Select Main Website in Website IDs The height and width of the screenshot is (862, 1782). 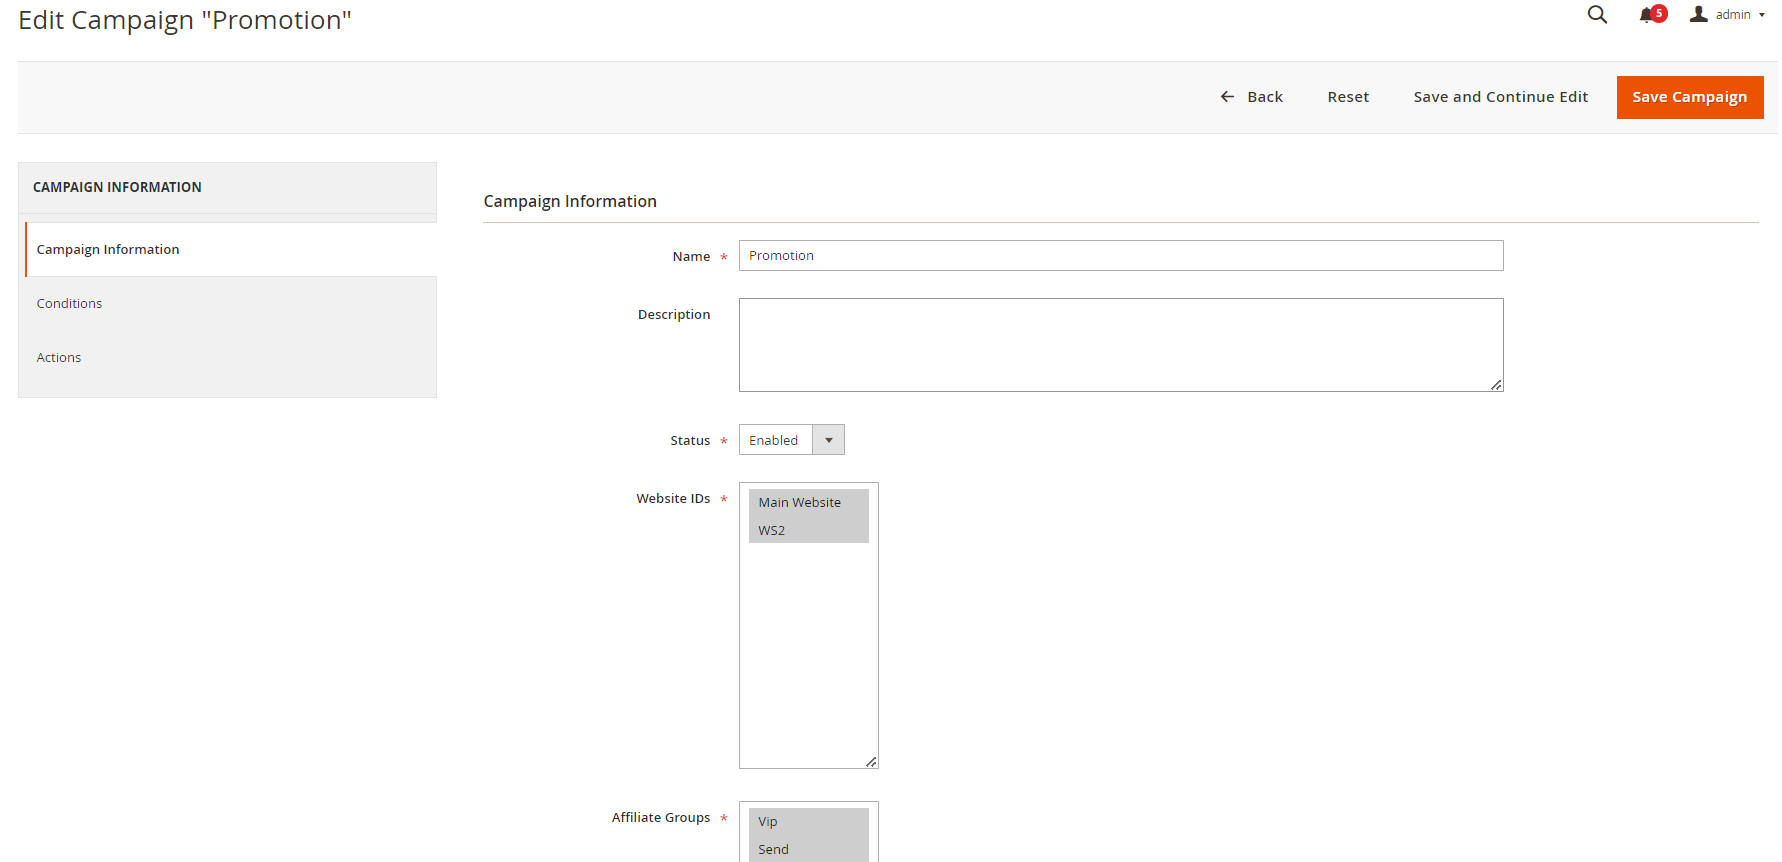tap(800, 503)
